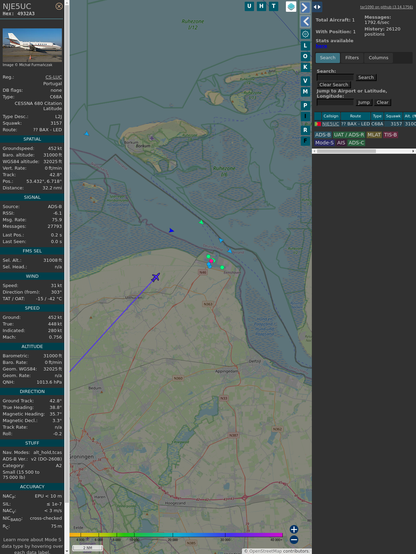
Task: Toggle the M map option
Action: pyautogui.click(x=305, y=92)
